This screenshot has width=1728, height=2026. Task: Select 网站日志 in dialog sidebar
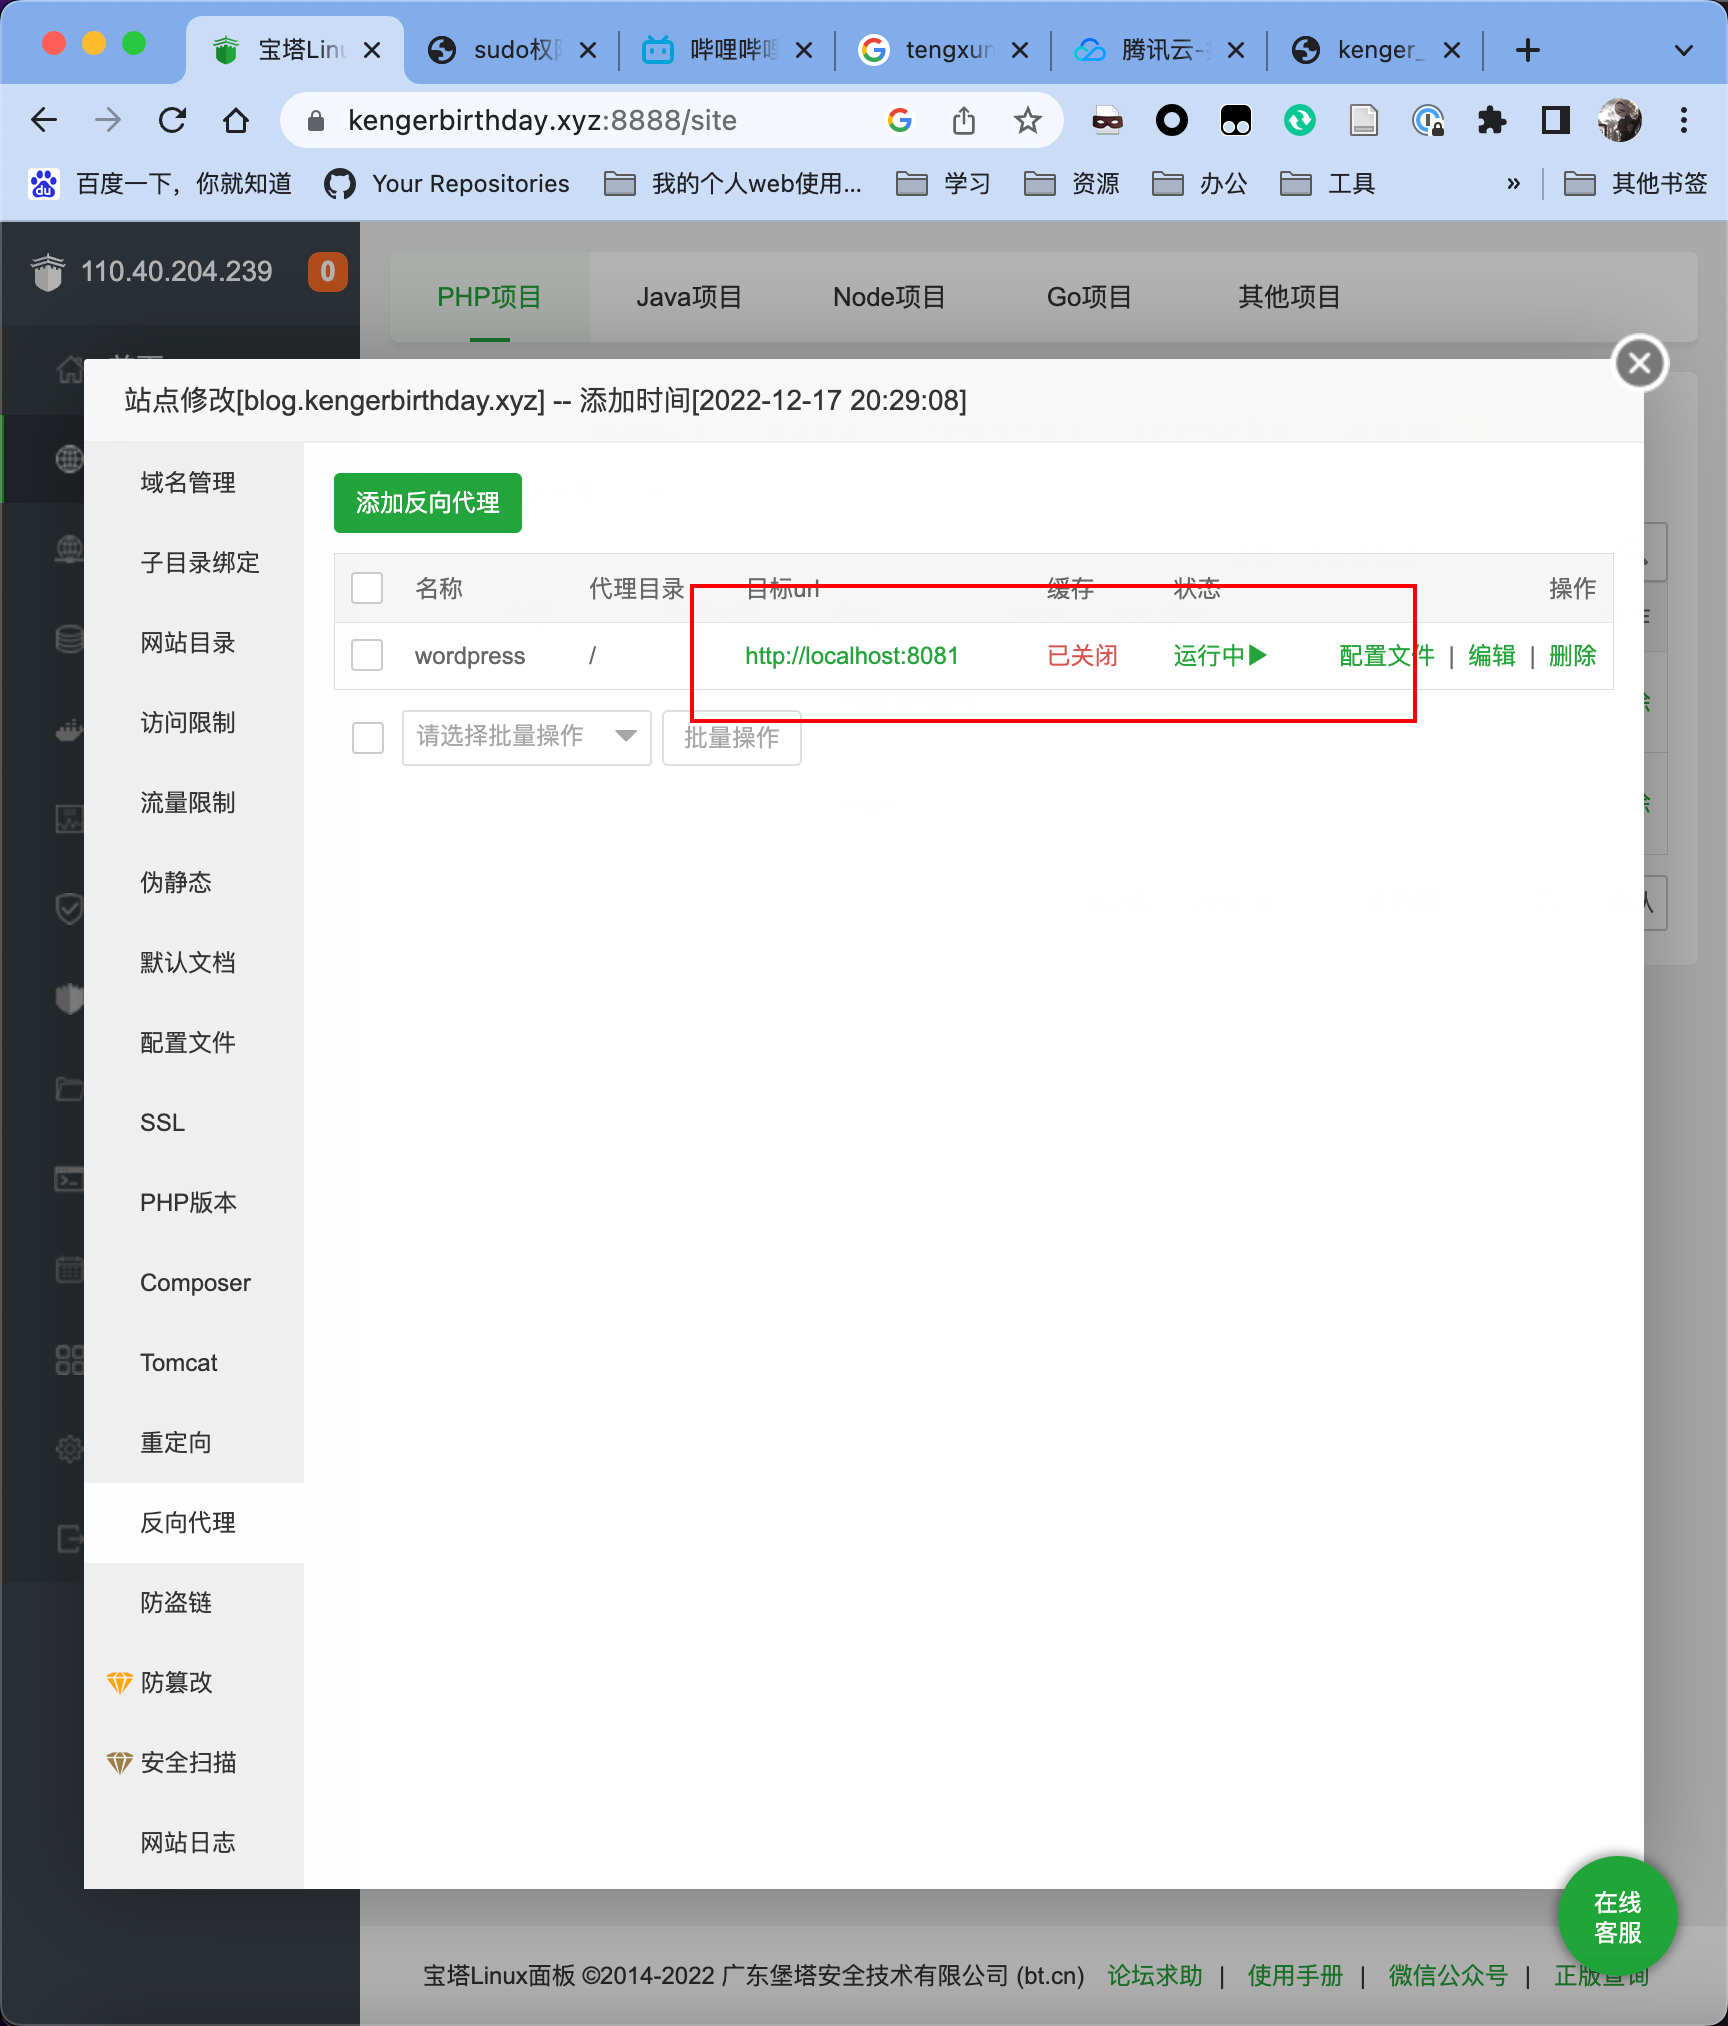click(x=194, y=1843)
